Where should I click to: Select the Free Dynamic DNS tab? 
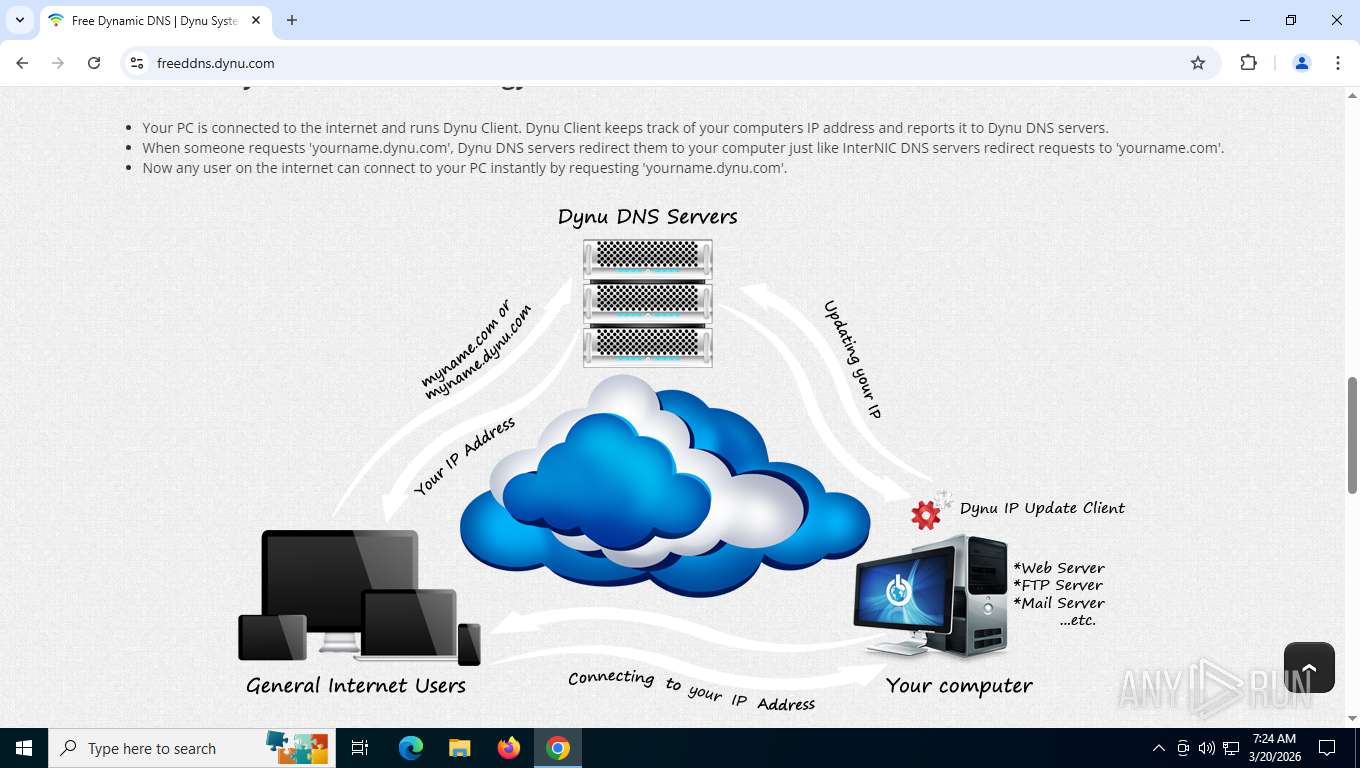pos(155,20)
